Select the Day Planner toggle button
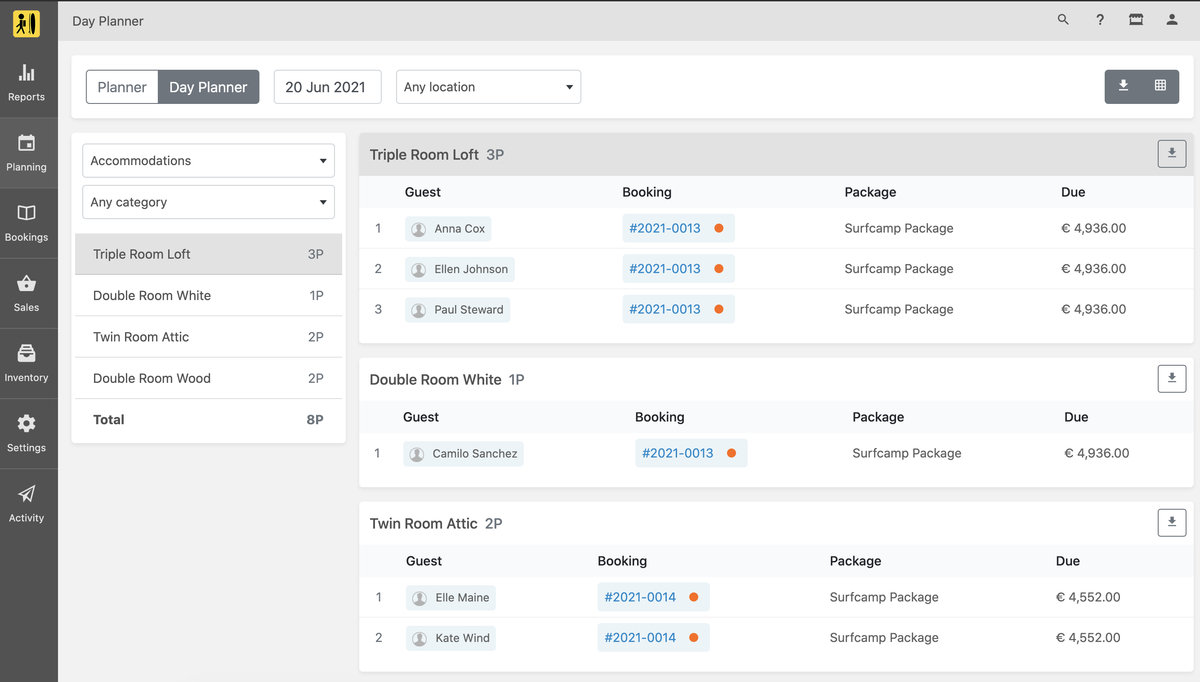This screenshot has width=1200, height=682. [208, 87]
